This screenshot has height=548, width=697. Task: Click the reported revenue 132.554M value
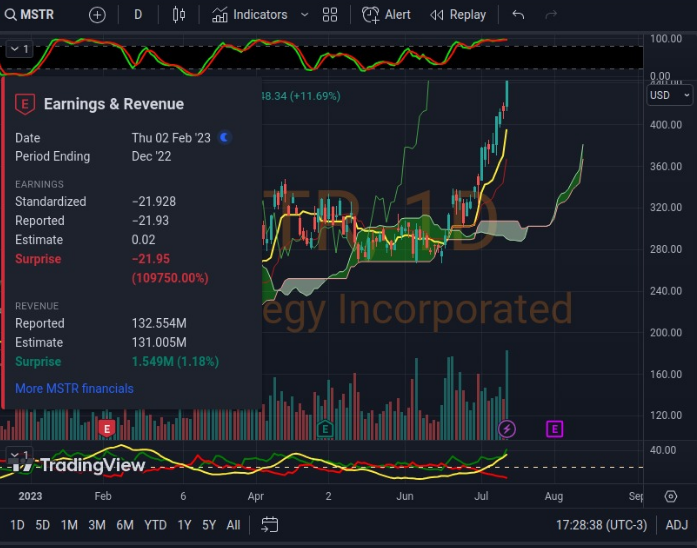click(159, 323)
